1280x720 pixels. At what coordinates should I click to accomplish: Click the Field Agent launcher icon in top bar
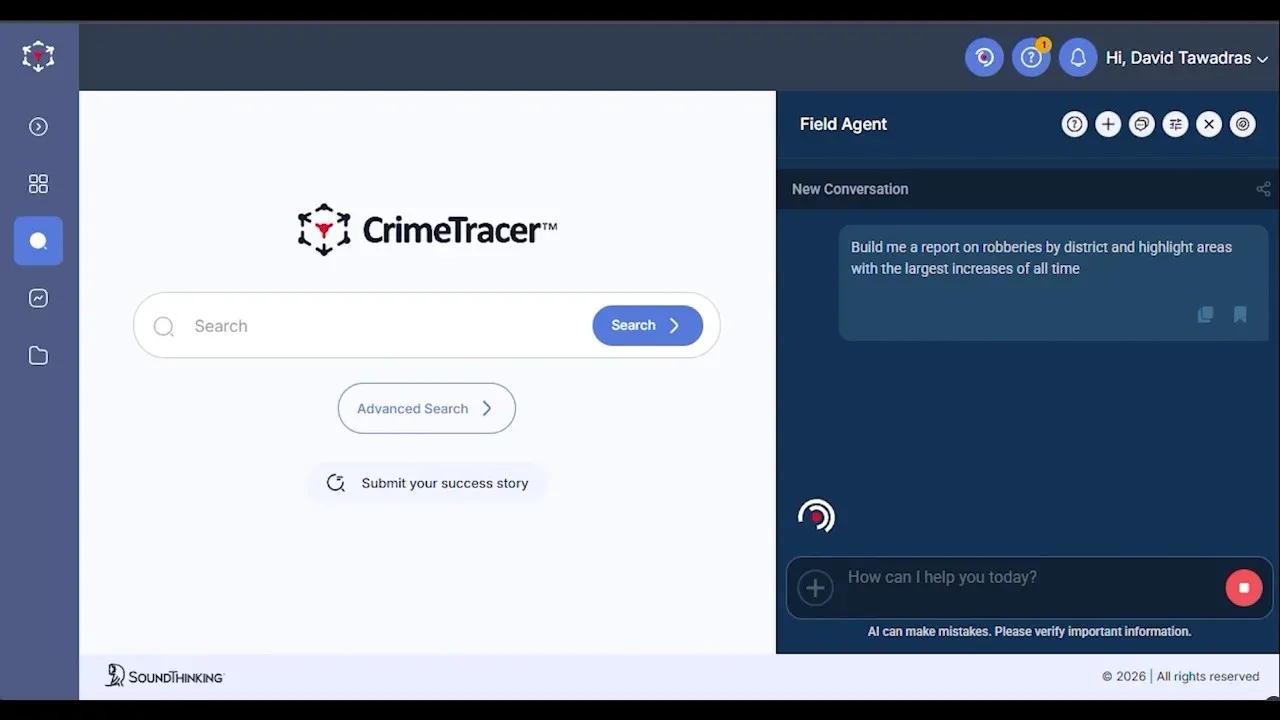pos(984,58)
